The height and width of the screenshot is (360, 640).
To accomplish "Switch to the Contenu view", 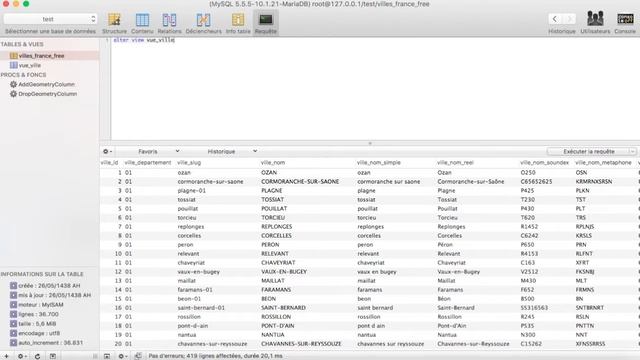I will coord(142,23).
